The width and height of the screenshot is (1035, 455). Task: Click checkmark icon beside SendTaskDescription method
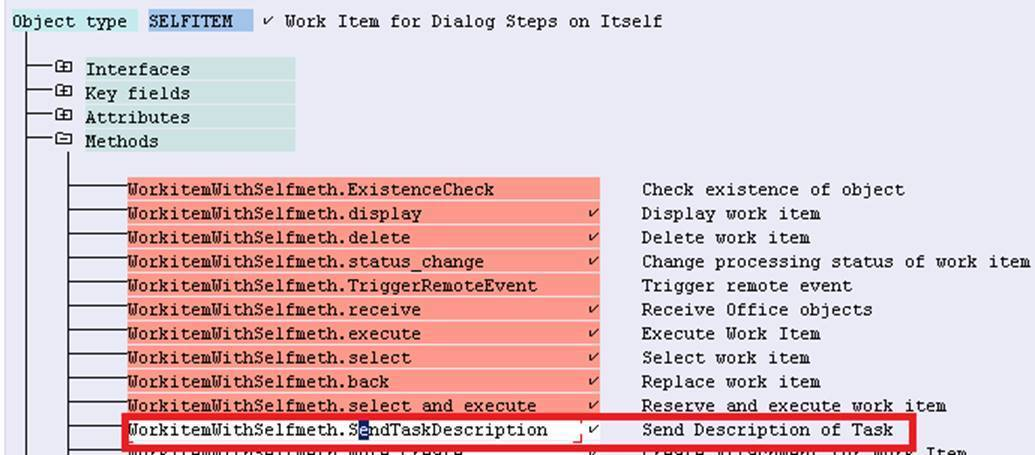coord(594,429)
